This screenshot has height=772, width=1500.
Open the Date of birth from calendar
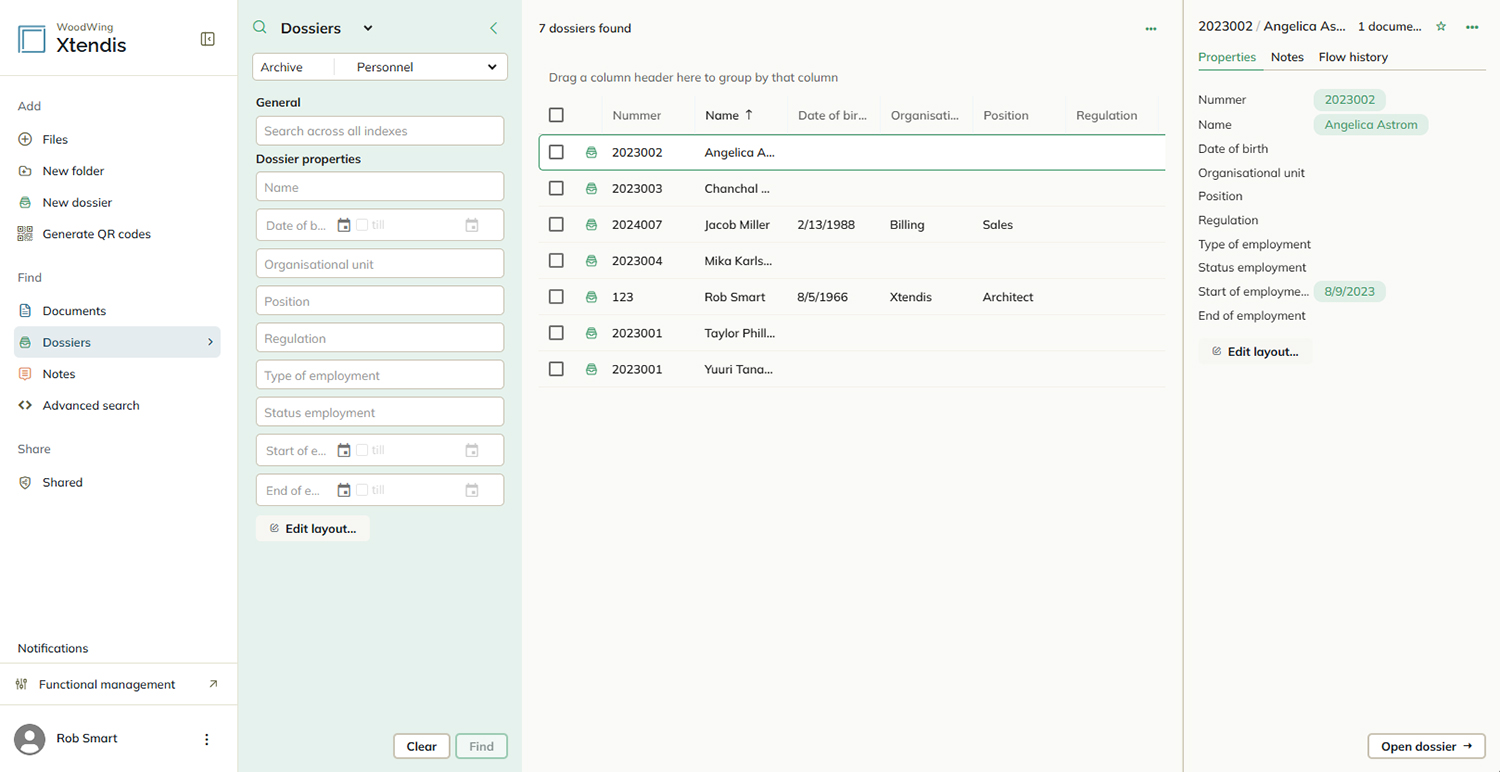[344, 226]
